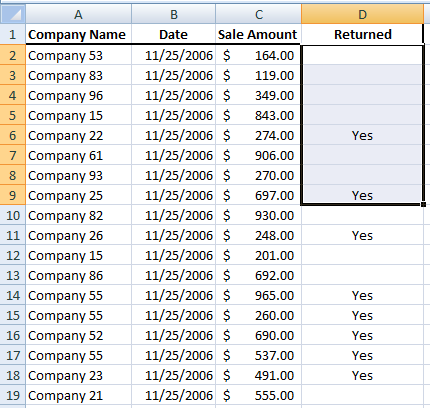
Task: Select date cell in row 13
Action: point(174,275)
